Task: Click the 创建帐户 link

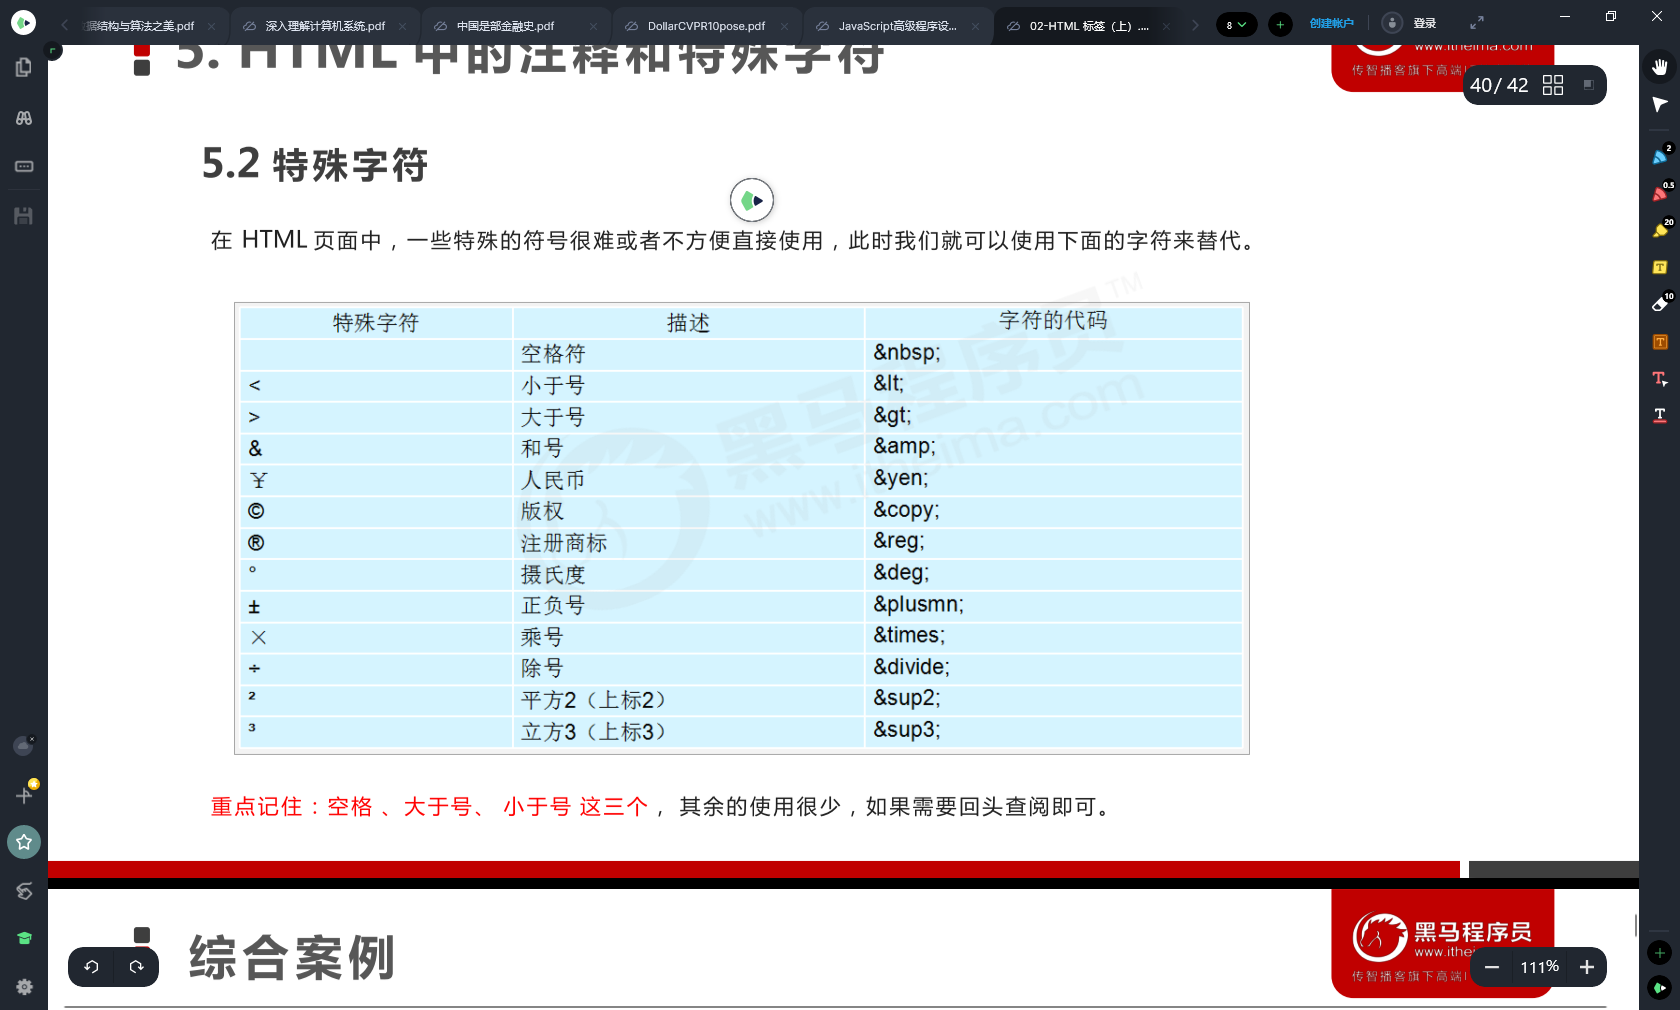Action: click(1333, 23)
